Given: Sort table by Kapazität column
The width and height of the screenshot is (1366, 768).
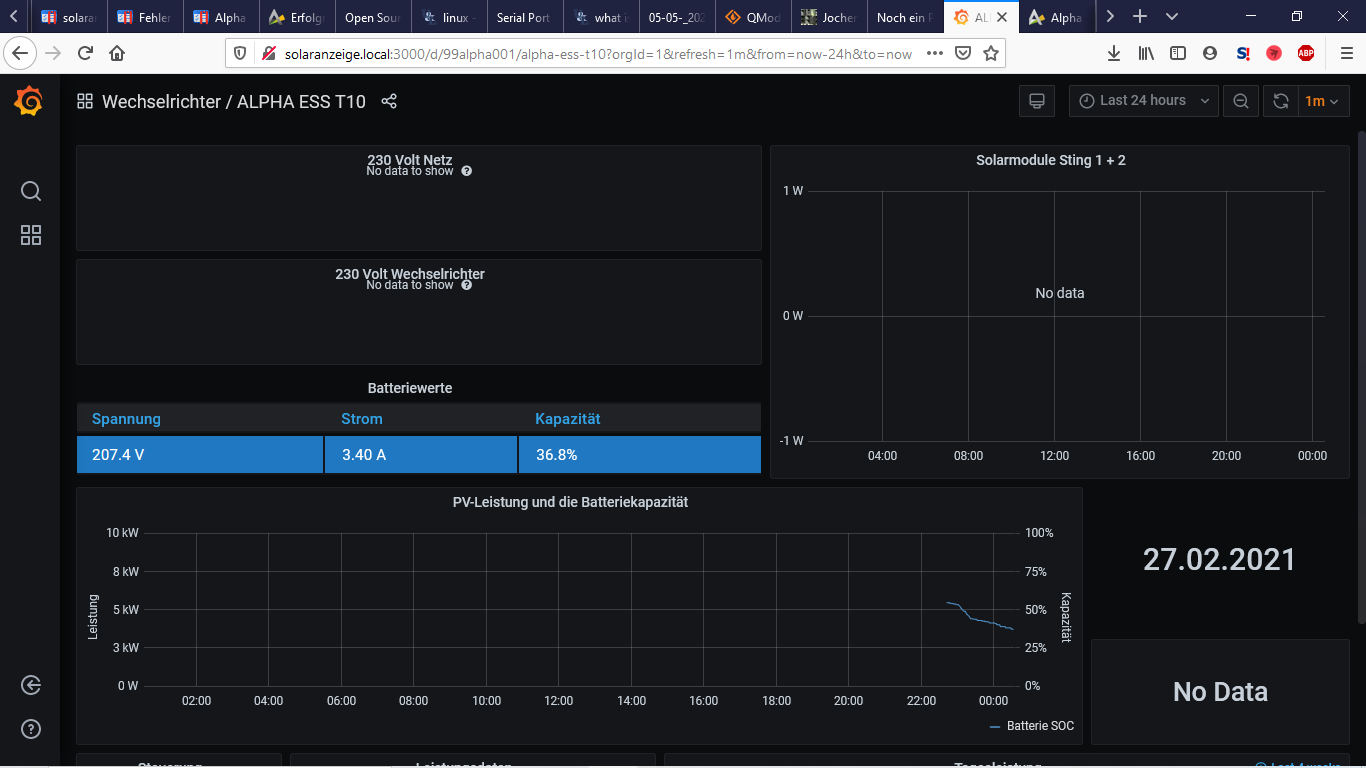Looking at the screenshot, I should [x=568, y=419].
